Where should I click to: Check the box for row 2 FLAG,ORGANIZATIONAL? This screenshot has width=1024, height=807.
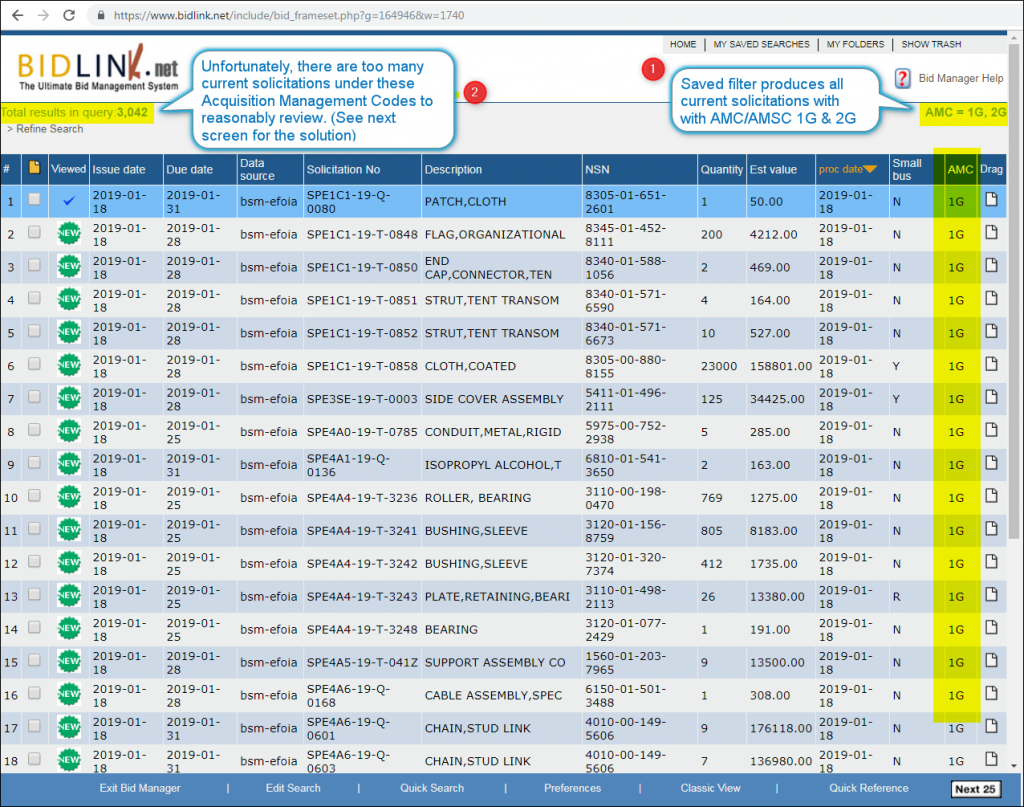click(34, 232)
